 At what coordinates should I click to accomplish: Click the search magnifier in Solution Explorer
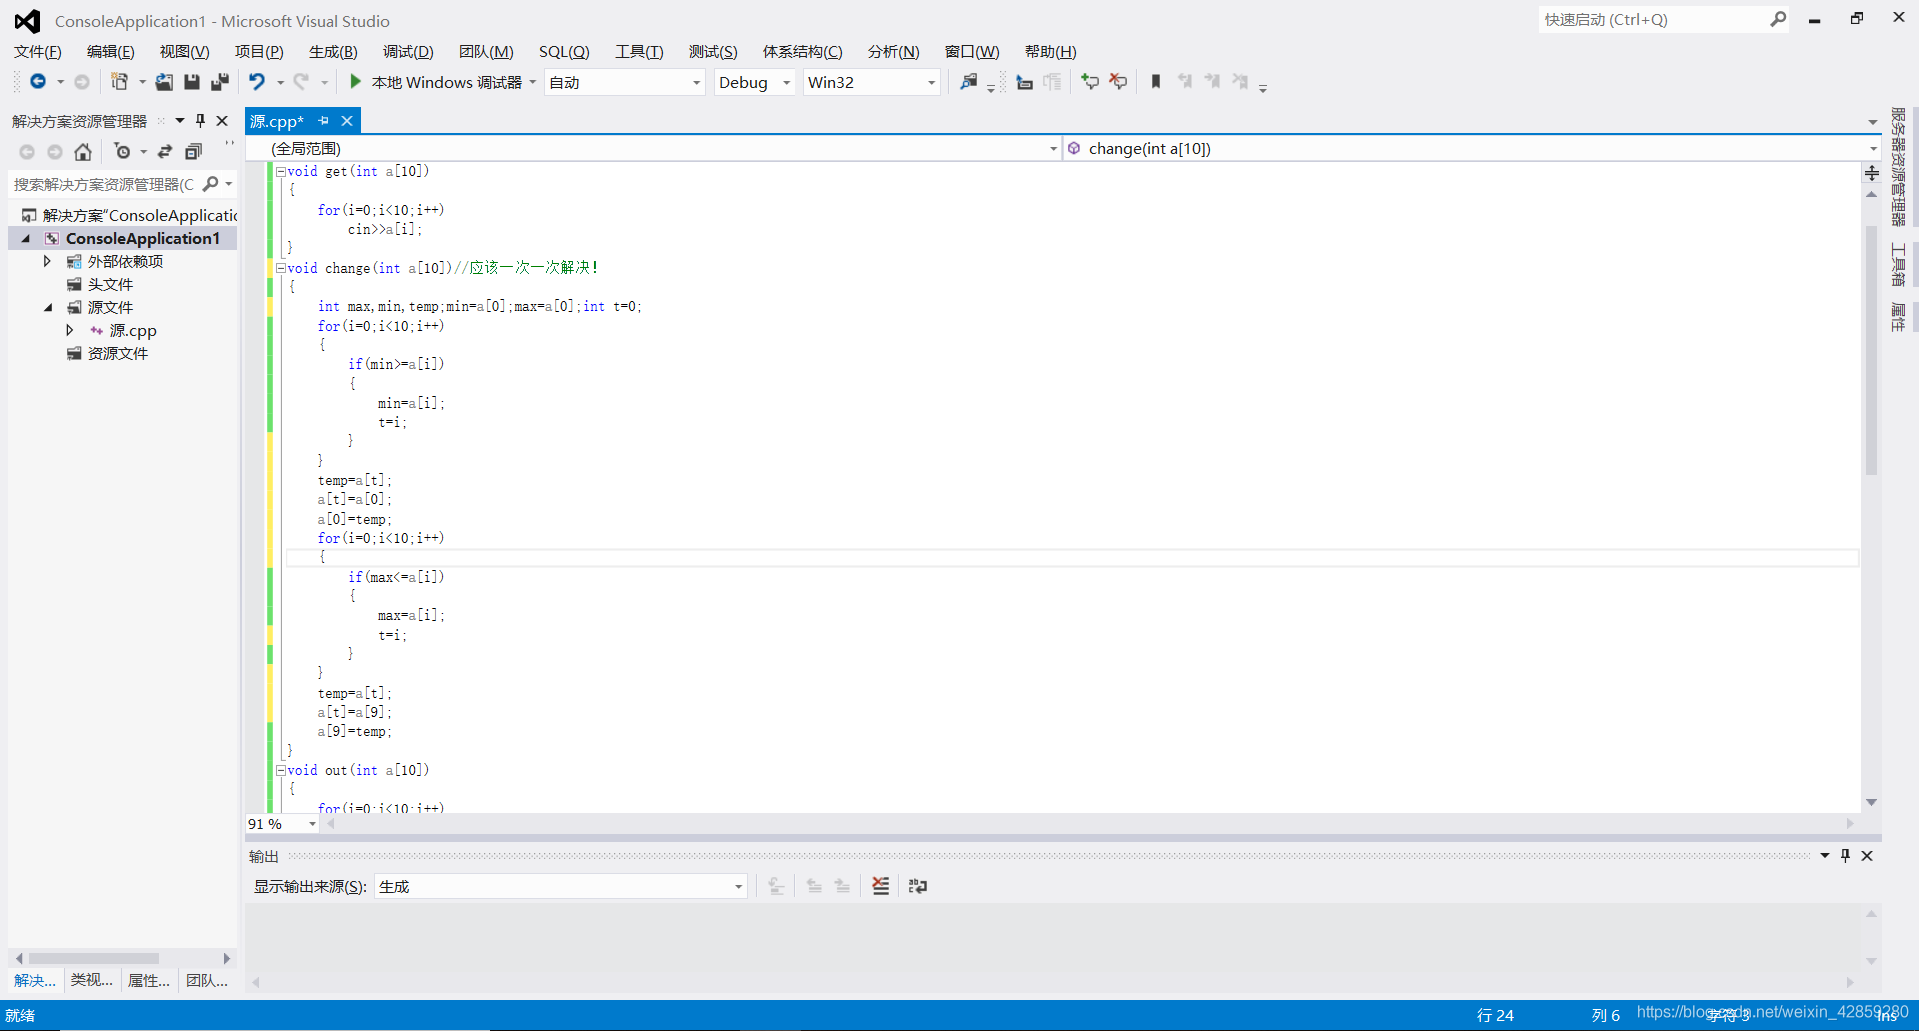[210, 184]
